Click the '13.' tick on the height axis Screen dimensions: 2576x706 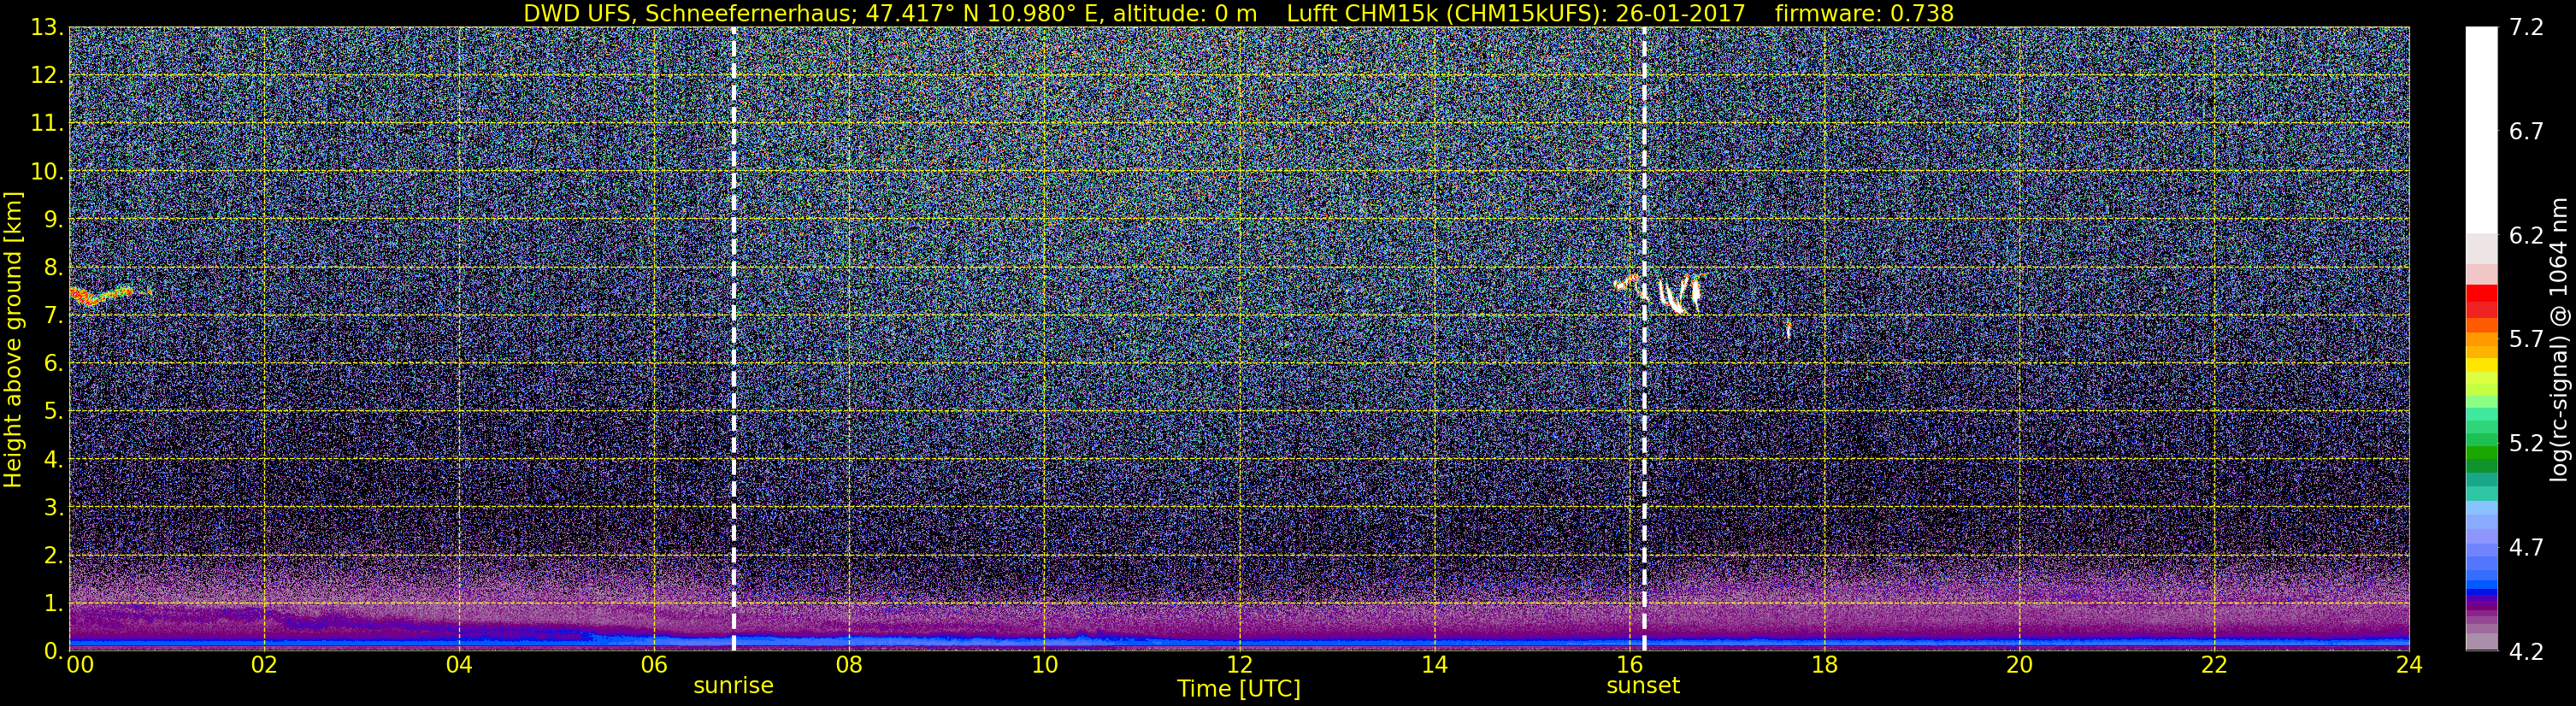pyautogui.click(x=47, y=27)
